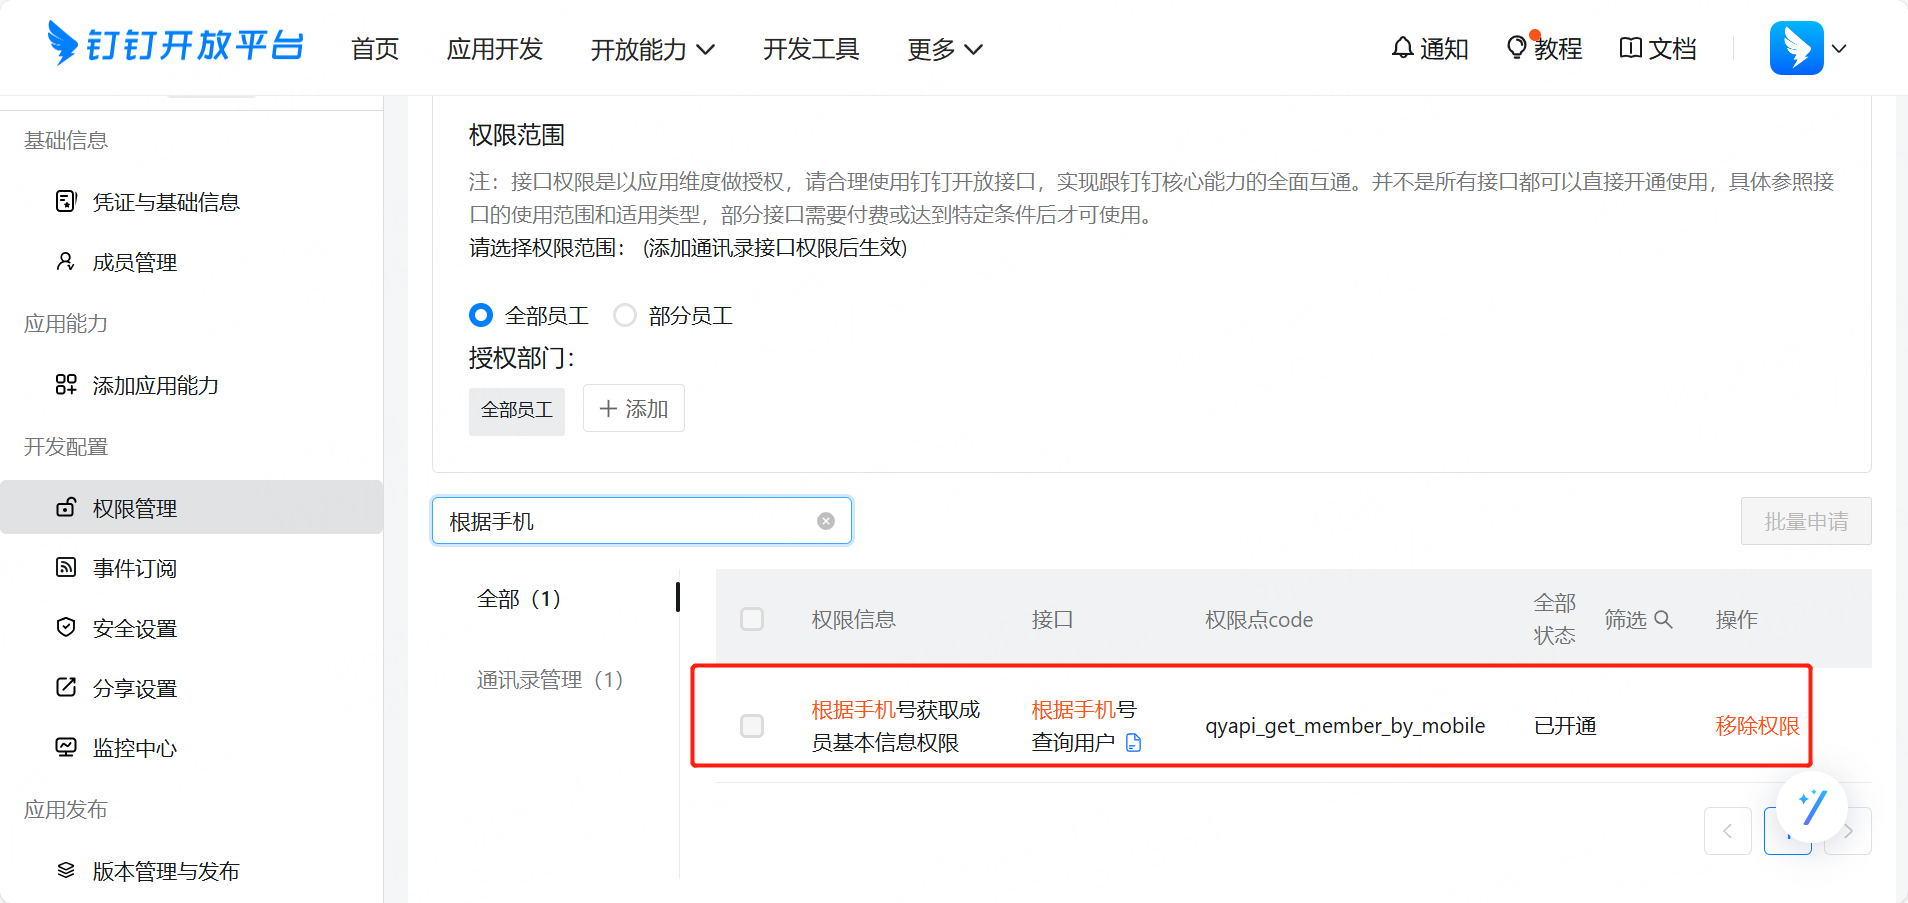Click the DingTalk open platform logo
Viewport: 1908px width, 903px height.
176,45
